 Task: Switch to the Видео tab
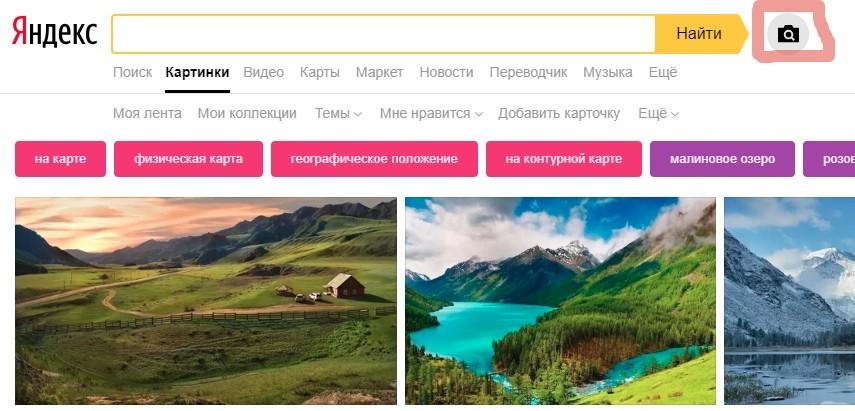(x=263, y=72)
